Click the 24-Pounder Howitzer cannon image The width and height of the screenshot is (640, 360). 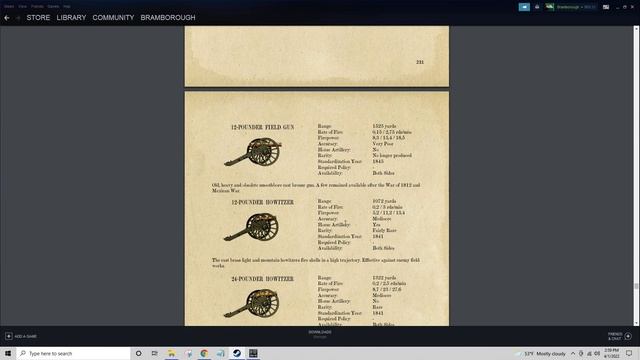click(252, 303)
